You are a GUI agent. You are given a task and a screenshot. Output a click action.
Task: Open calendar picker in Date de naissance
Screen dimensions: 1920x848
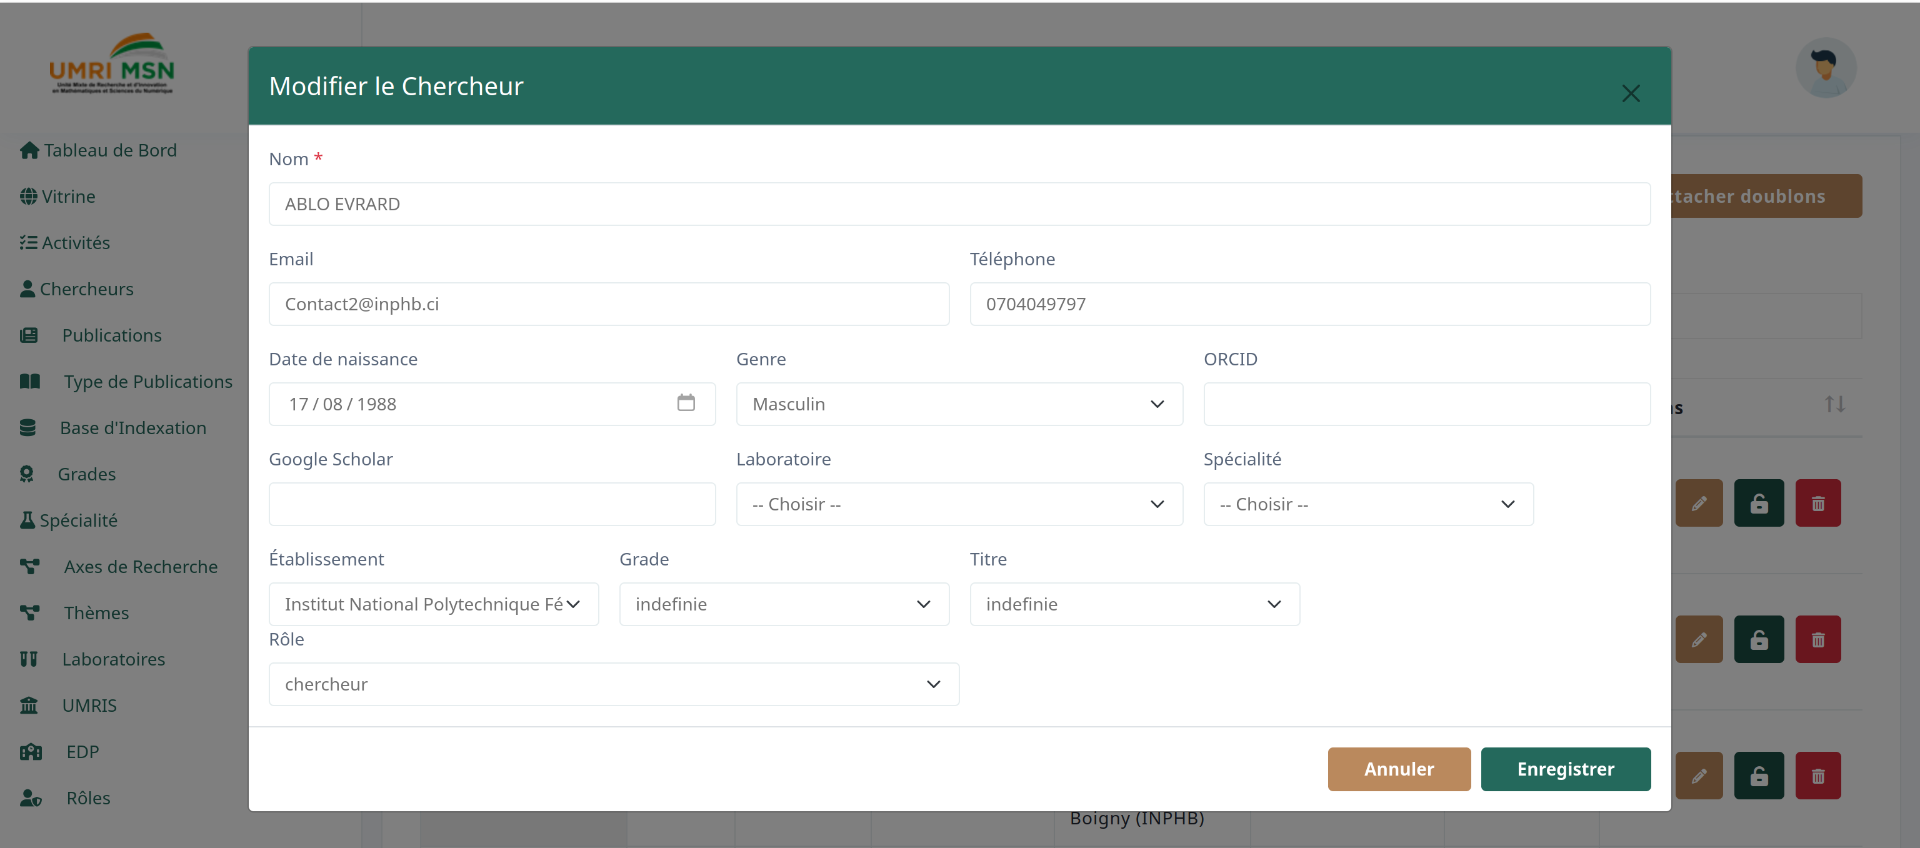click(x=686, y=403)
